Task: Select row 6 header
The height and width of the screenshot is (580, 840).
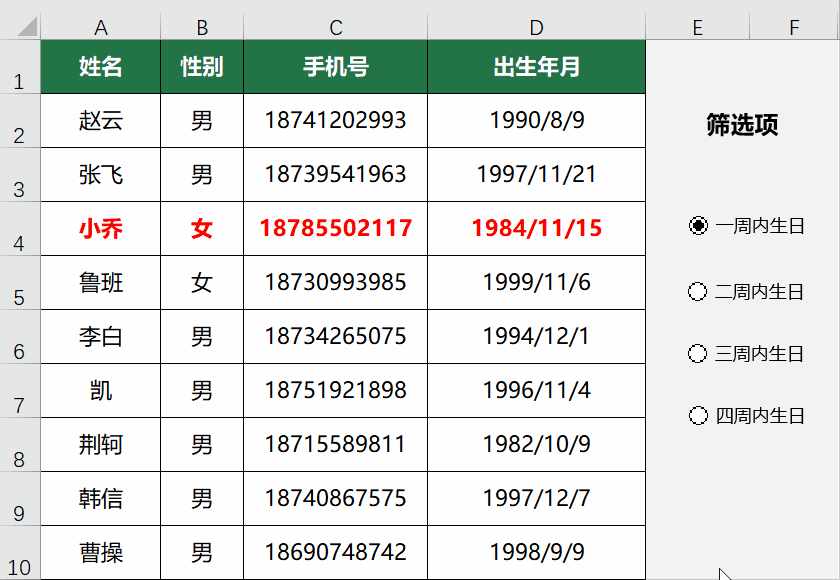Action: point(20,337)
